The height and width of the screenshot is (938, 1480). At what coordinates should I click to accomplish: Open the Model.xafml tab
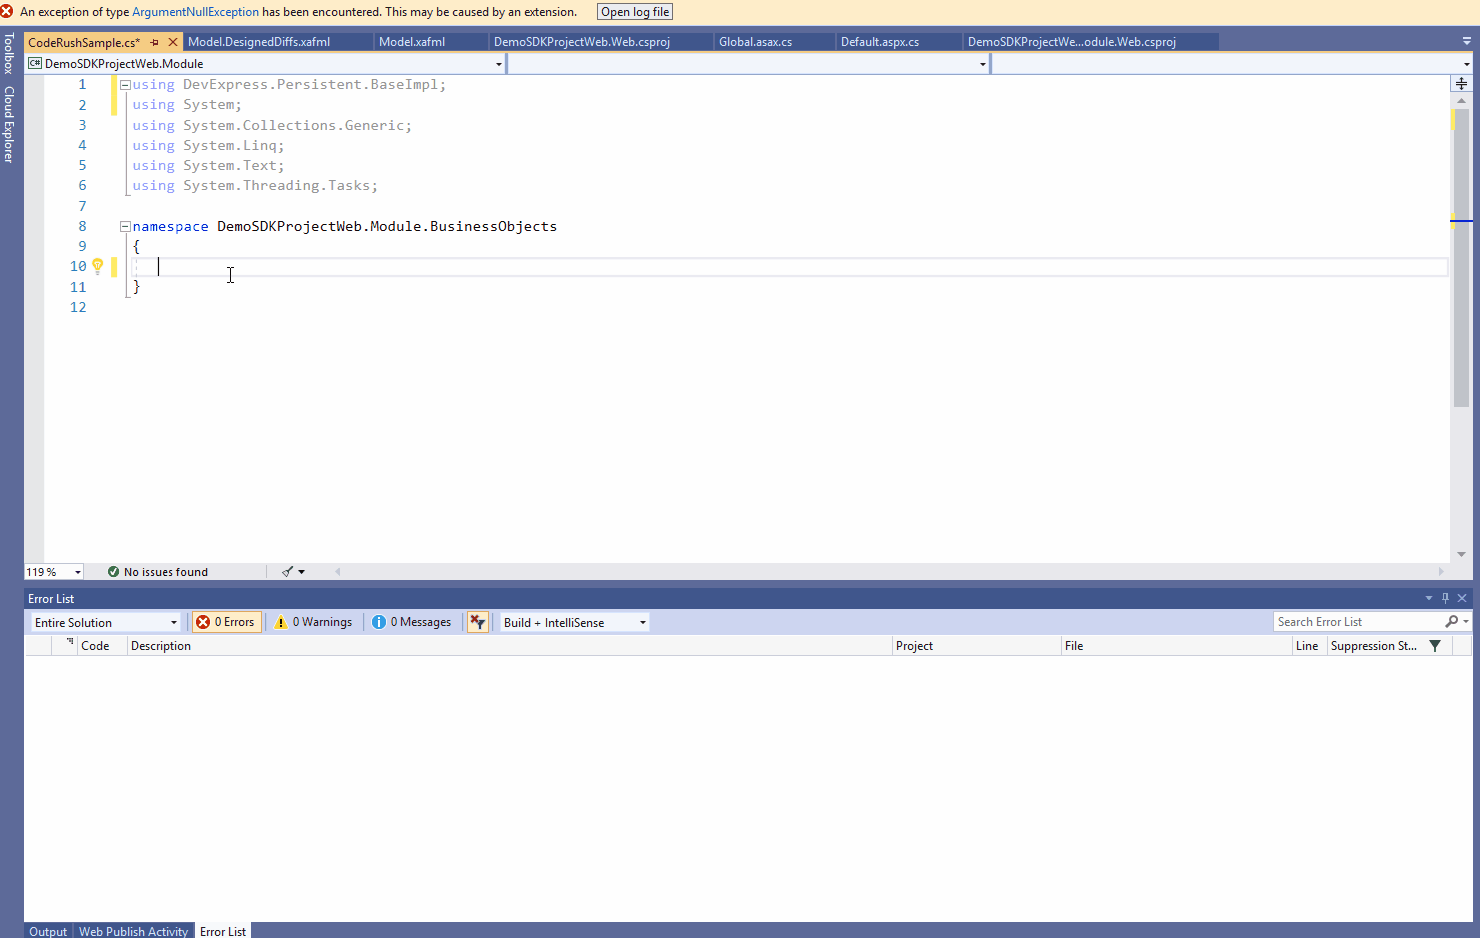(x=412, y=42)
